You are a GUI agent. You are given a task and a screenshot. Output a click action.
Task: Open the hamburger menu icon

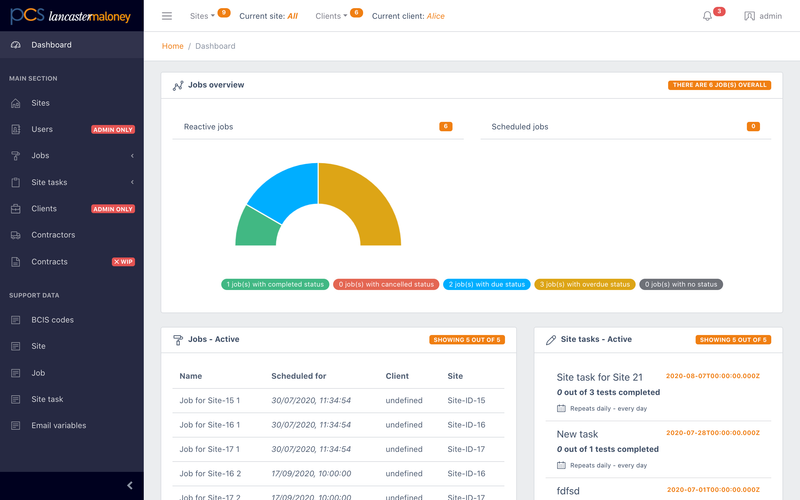167,16
